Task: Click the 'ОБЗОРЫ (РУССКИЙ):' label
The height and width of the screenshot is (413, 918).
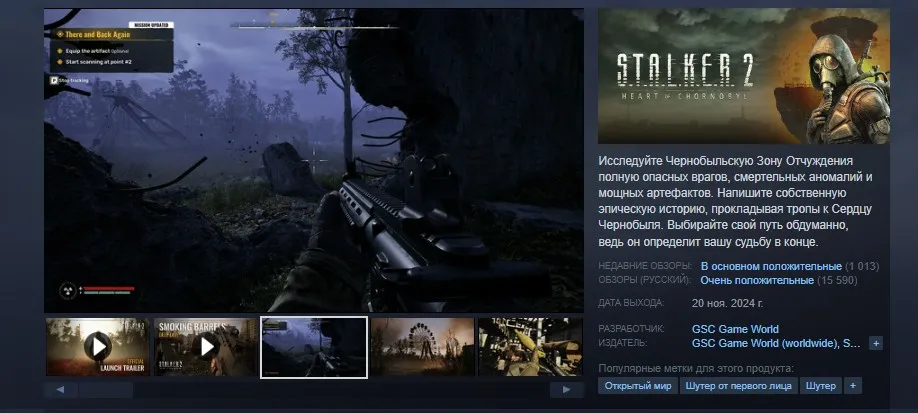Action: coord(645,280)
